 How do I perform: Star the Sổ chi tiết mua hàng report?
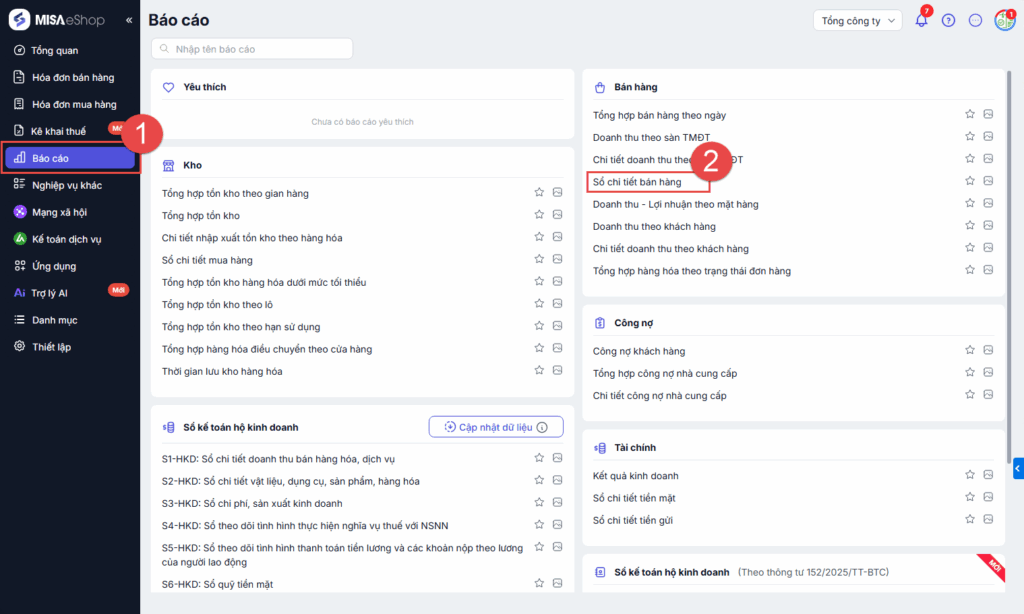pos(539,260)
